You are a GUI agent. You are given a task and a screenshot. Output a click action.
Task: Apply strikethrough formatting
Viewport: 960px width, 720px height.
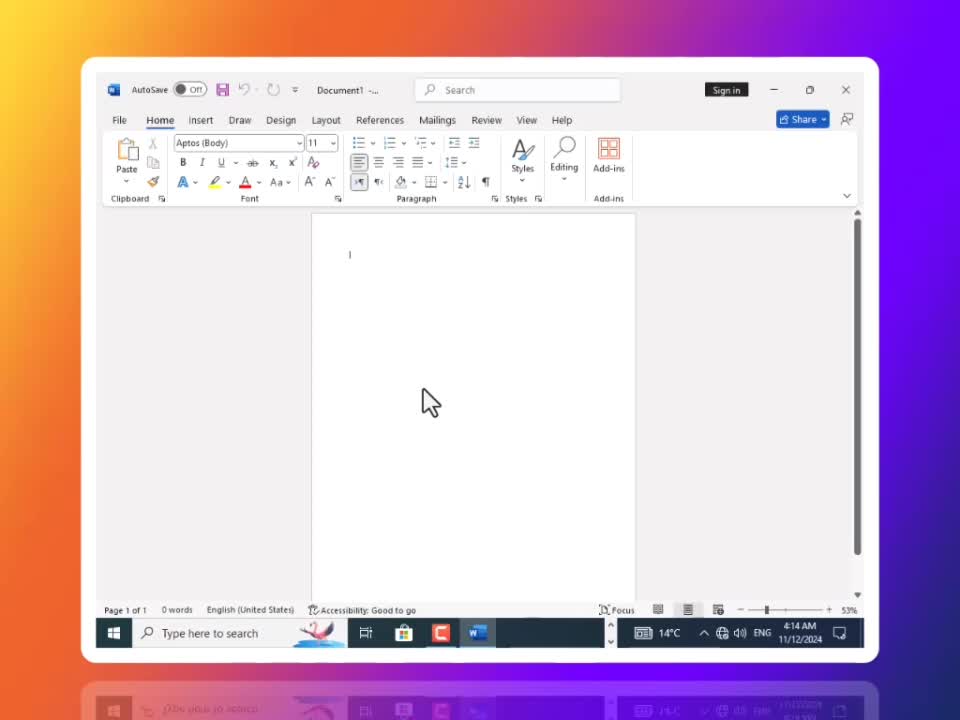click(253, 163)
